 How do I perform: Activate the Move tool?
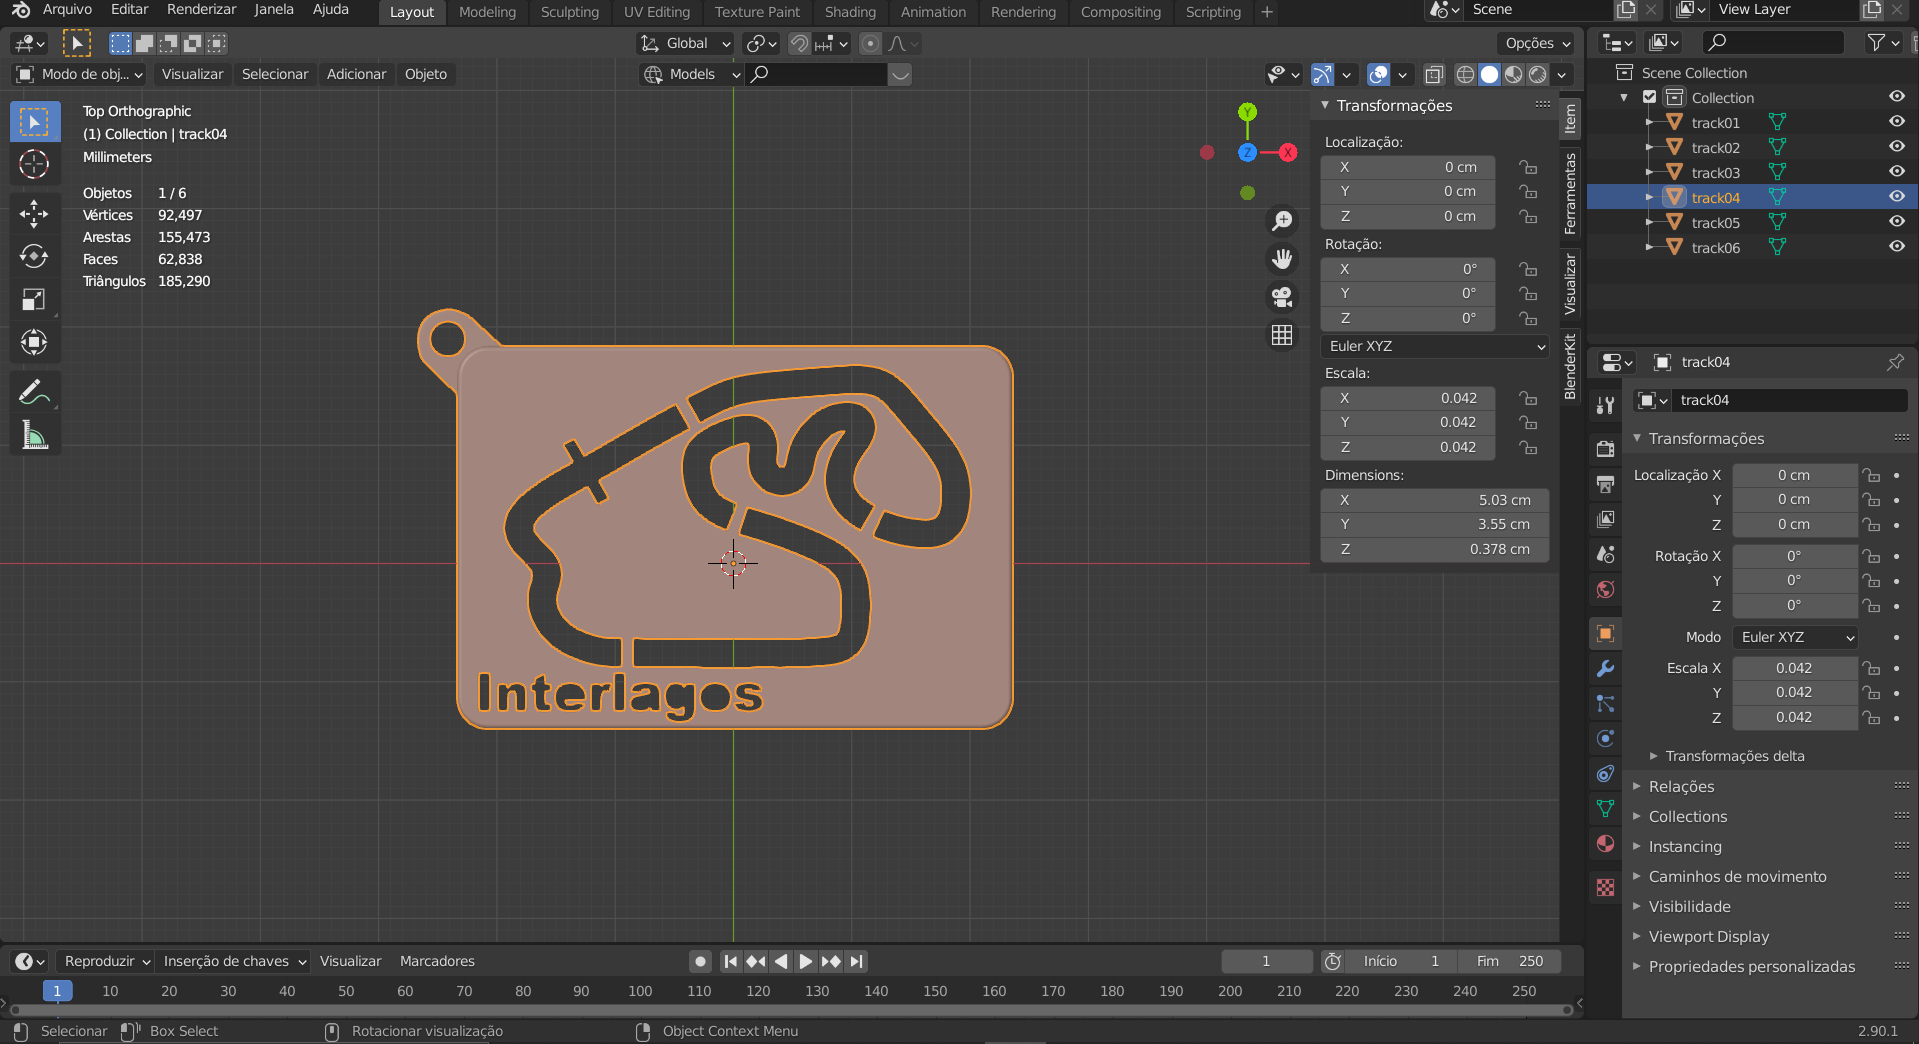pyautogui.click(x=34, y=213)
